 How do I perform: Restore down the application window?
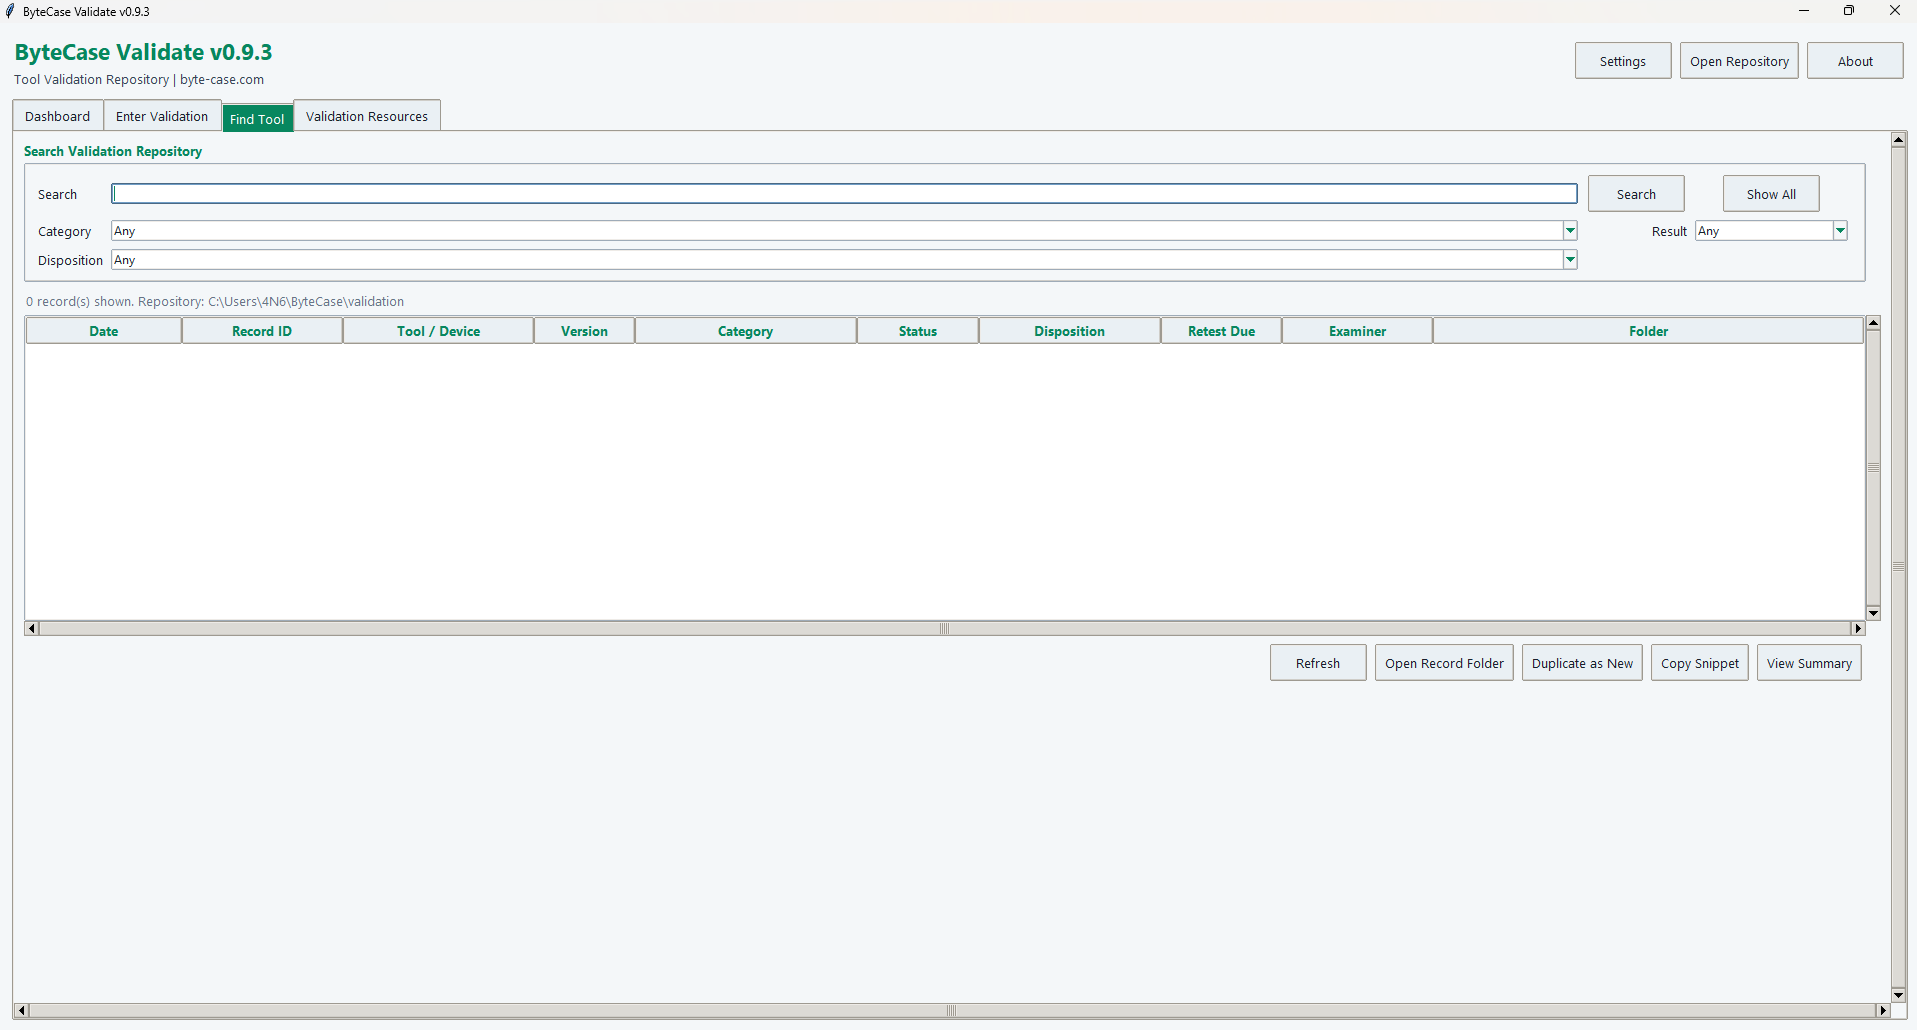tap(1849, 11)
